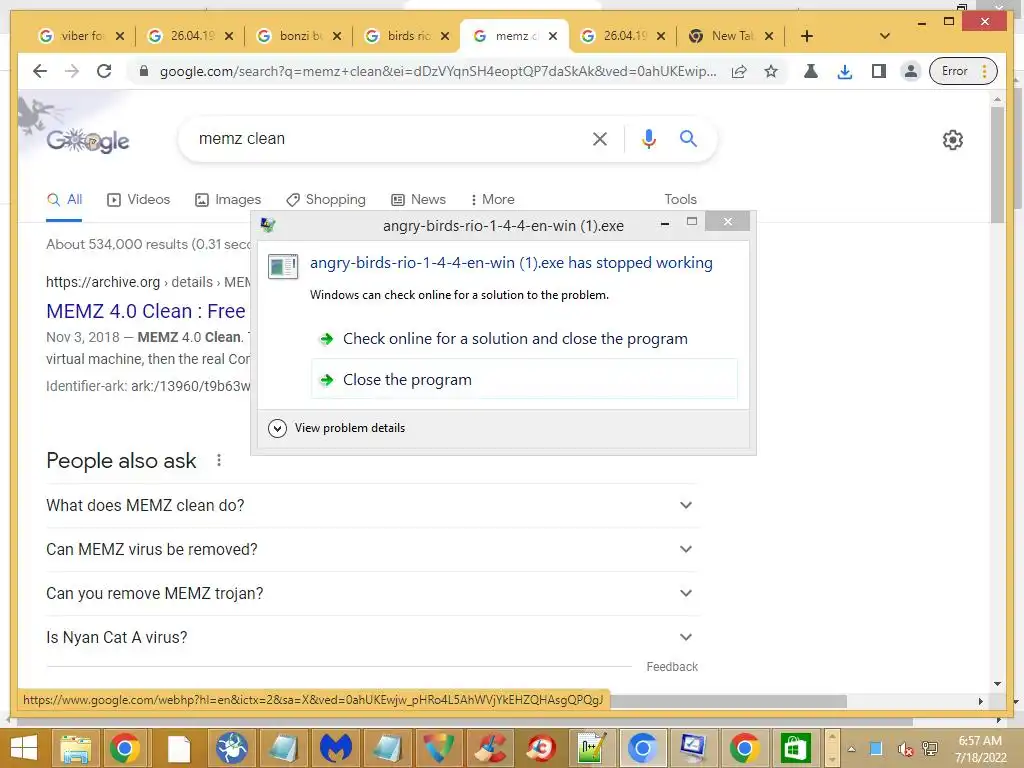Go back to previous page in Chrome
This screenshot has width=1024, height=768.
40,71
